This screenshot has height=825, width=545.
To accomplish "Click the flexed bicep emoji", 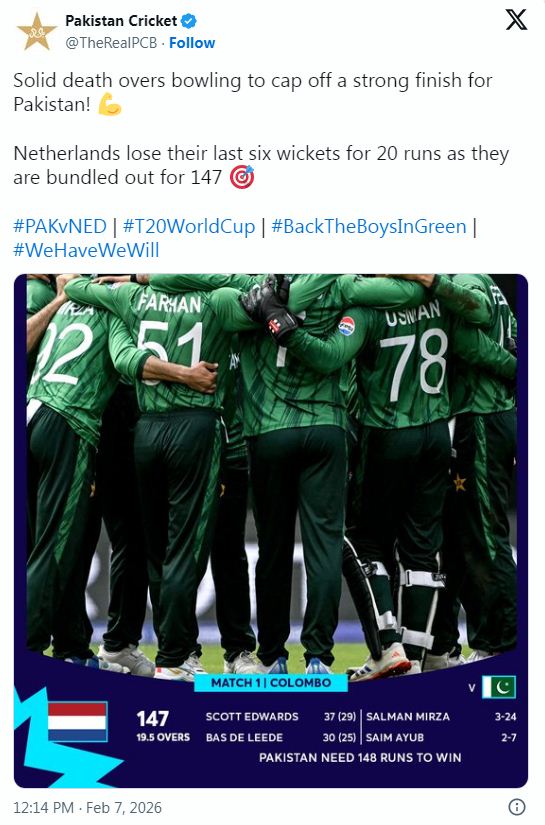I will (x=110, y=104).
